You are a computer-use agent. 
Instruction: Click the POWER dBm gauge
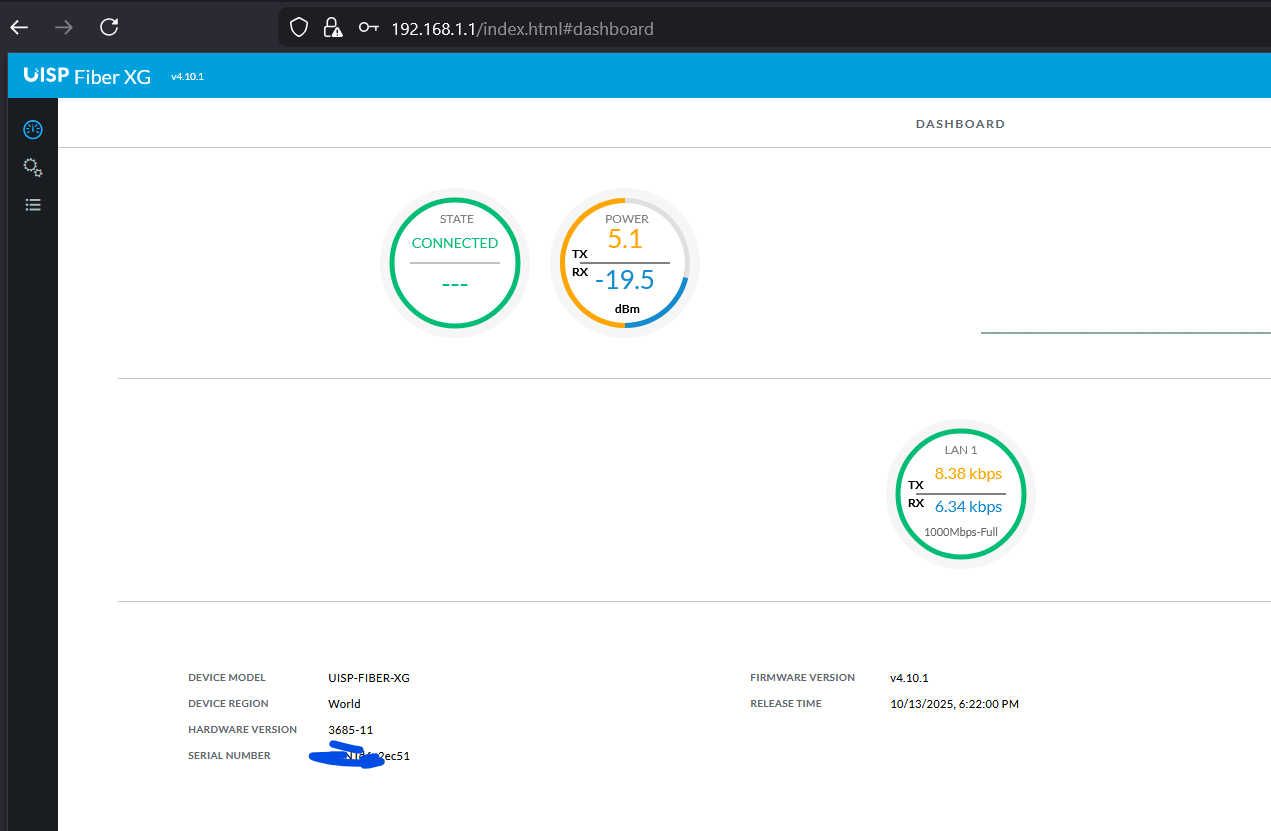(x=625, y=262)
